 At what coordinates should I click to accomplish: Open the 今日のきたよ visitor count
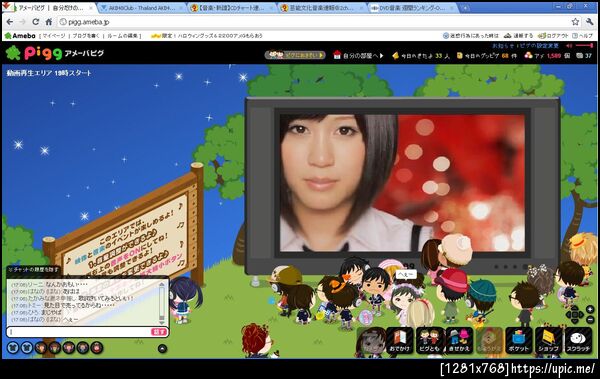pos(421,56)
